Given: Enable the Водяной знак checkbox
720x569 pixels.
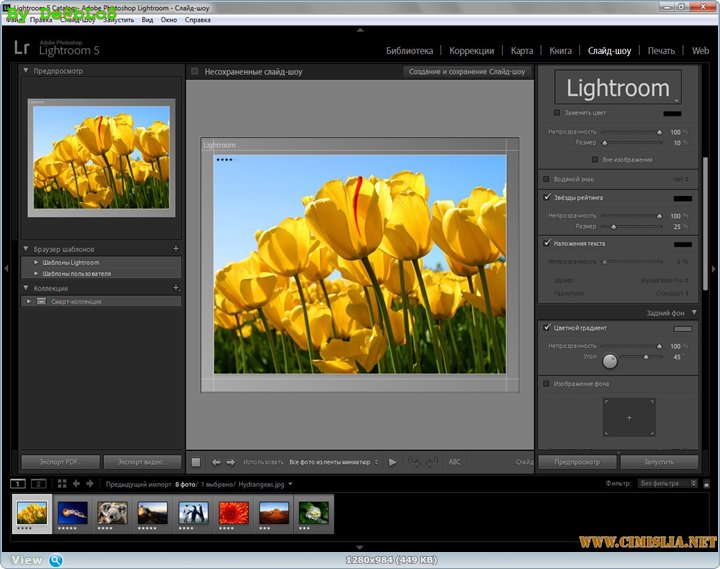Looking at the screenshot, I should pos(545,179).
